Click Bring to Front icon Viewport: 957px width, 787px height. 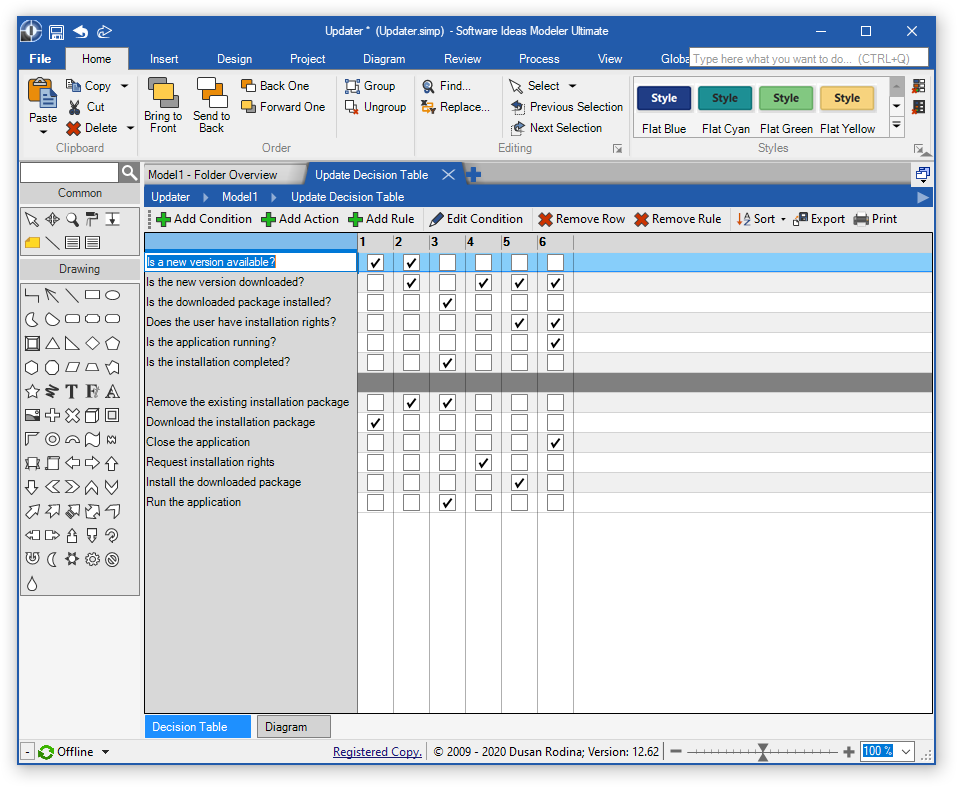(x=163, y=92)
